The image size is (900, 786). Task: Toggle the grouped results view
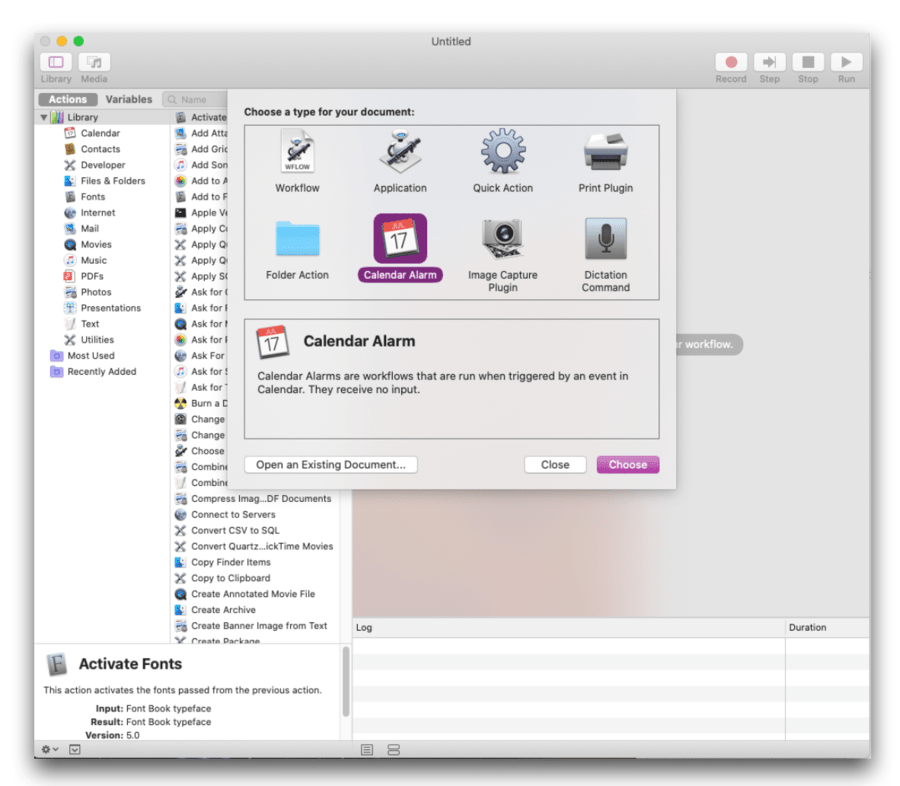(x=392, y=749)
